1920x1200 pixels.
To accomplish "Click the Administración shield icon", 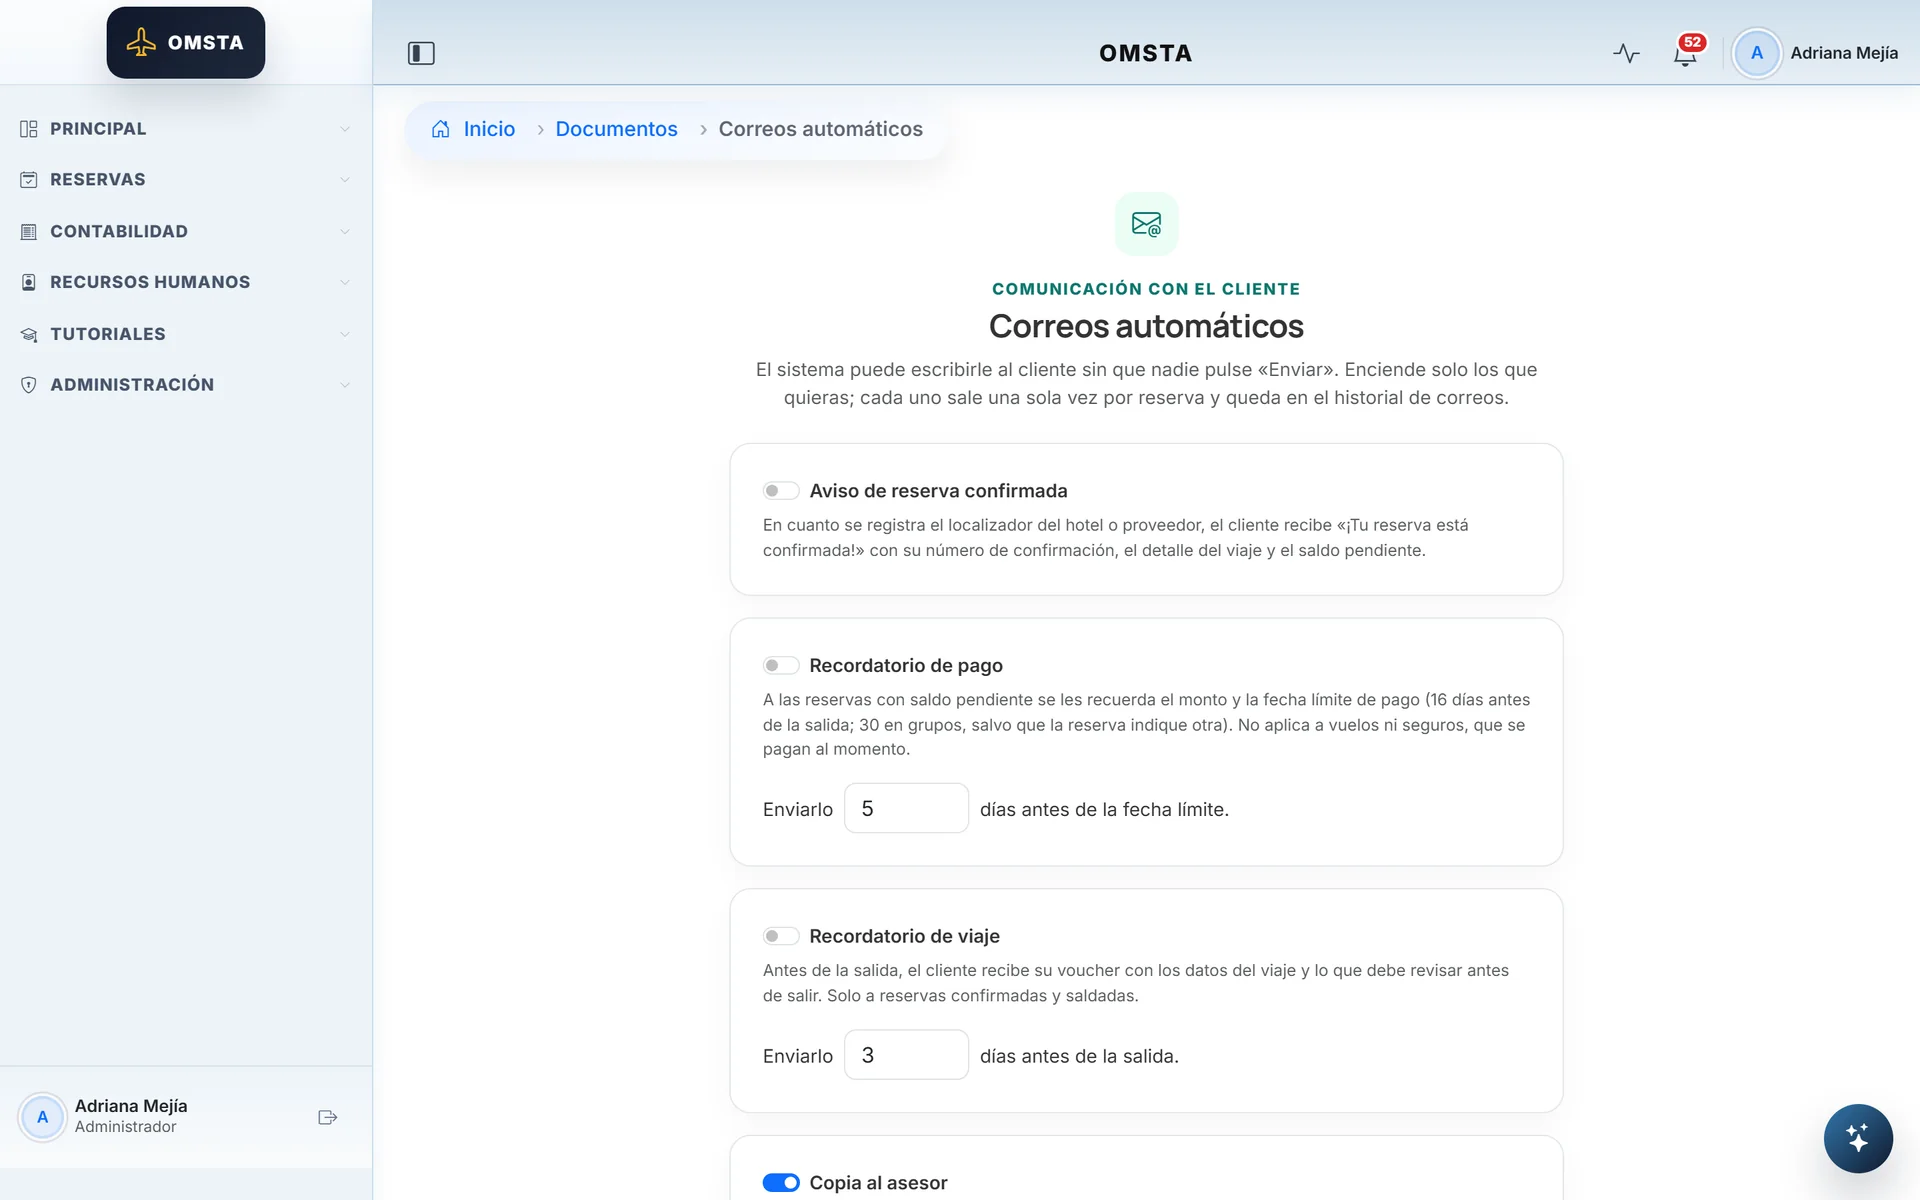I will pyautogui.click(x=29, y=385).
